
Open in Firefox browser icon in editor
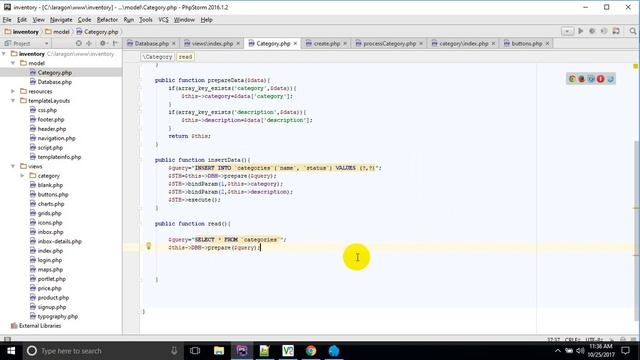point(582,79)
